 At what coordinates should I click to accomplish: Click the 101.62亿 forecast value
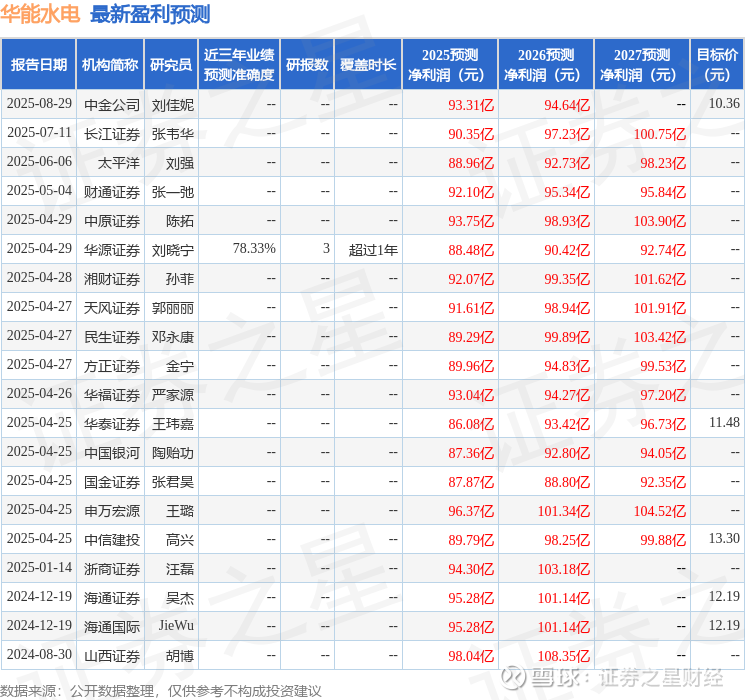(660, 279)
